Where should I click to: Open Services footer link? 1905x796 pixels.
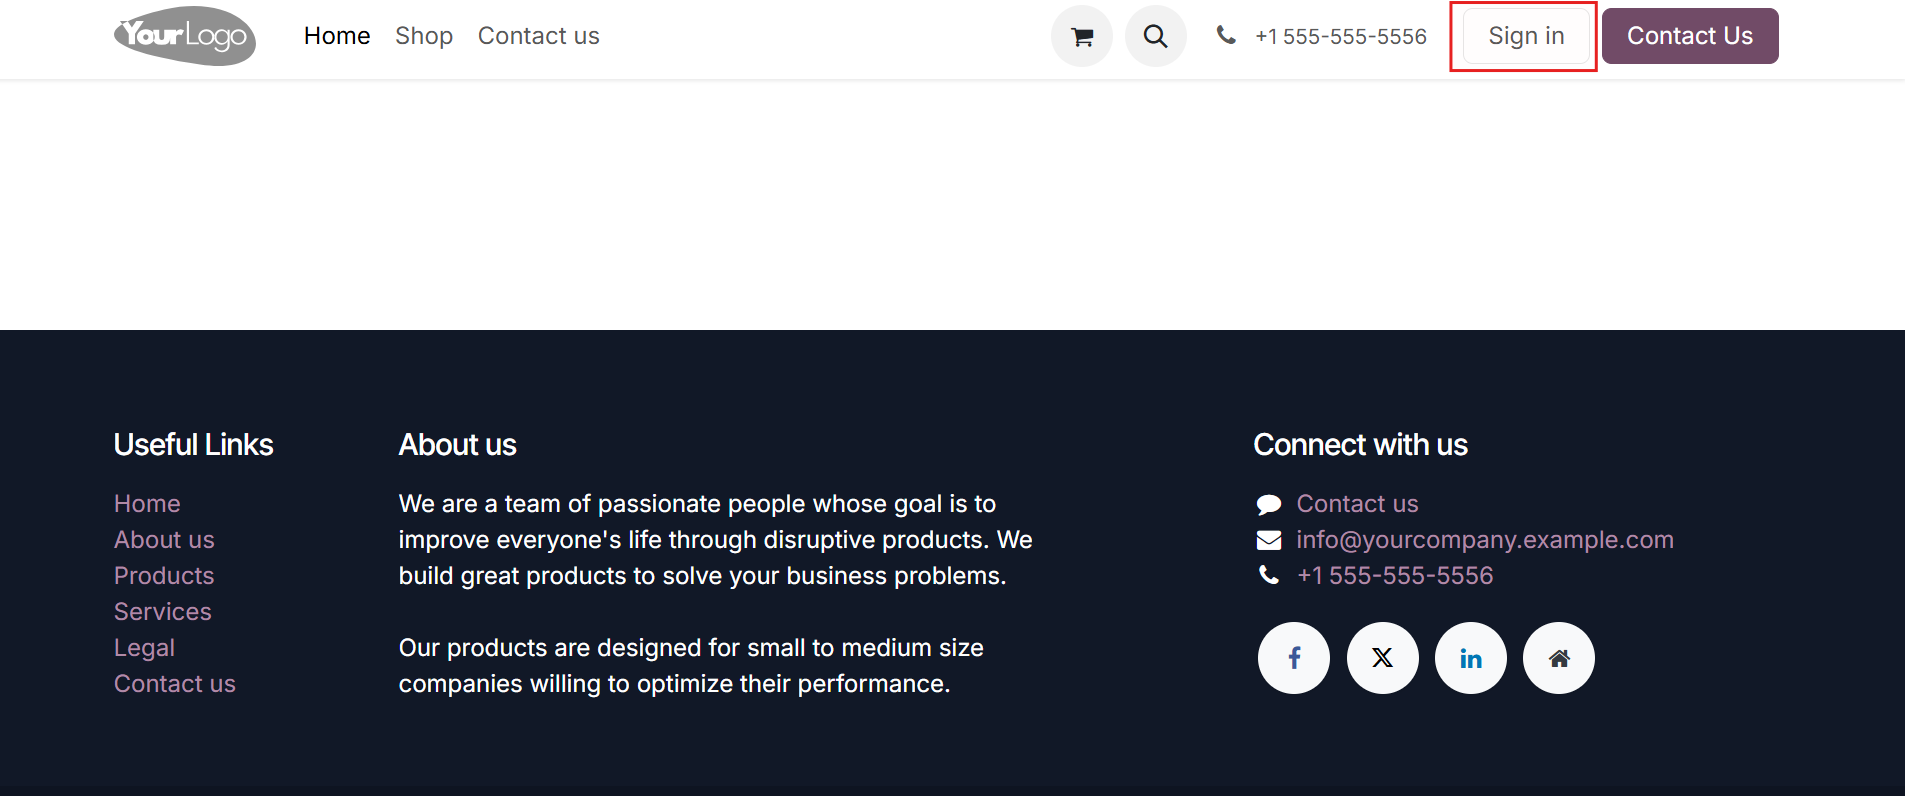point(163,612)
